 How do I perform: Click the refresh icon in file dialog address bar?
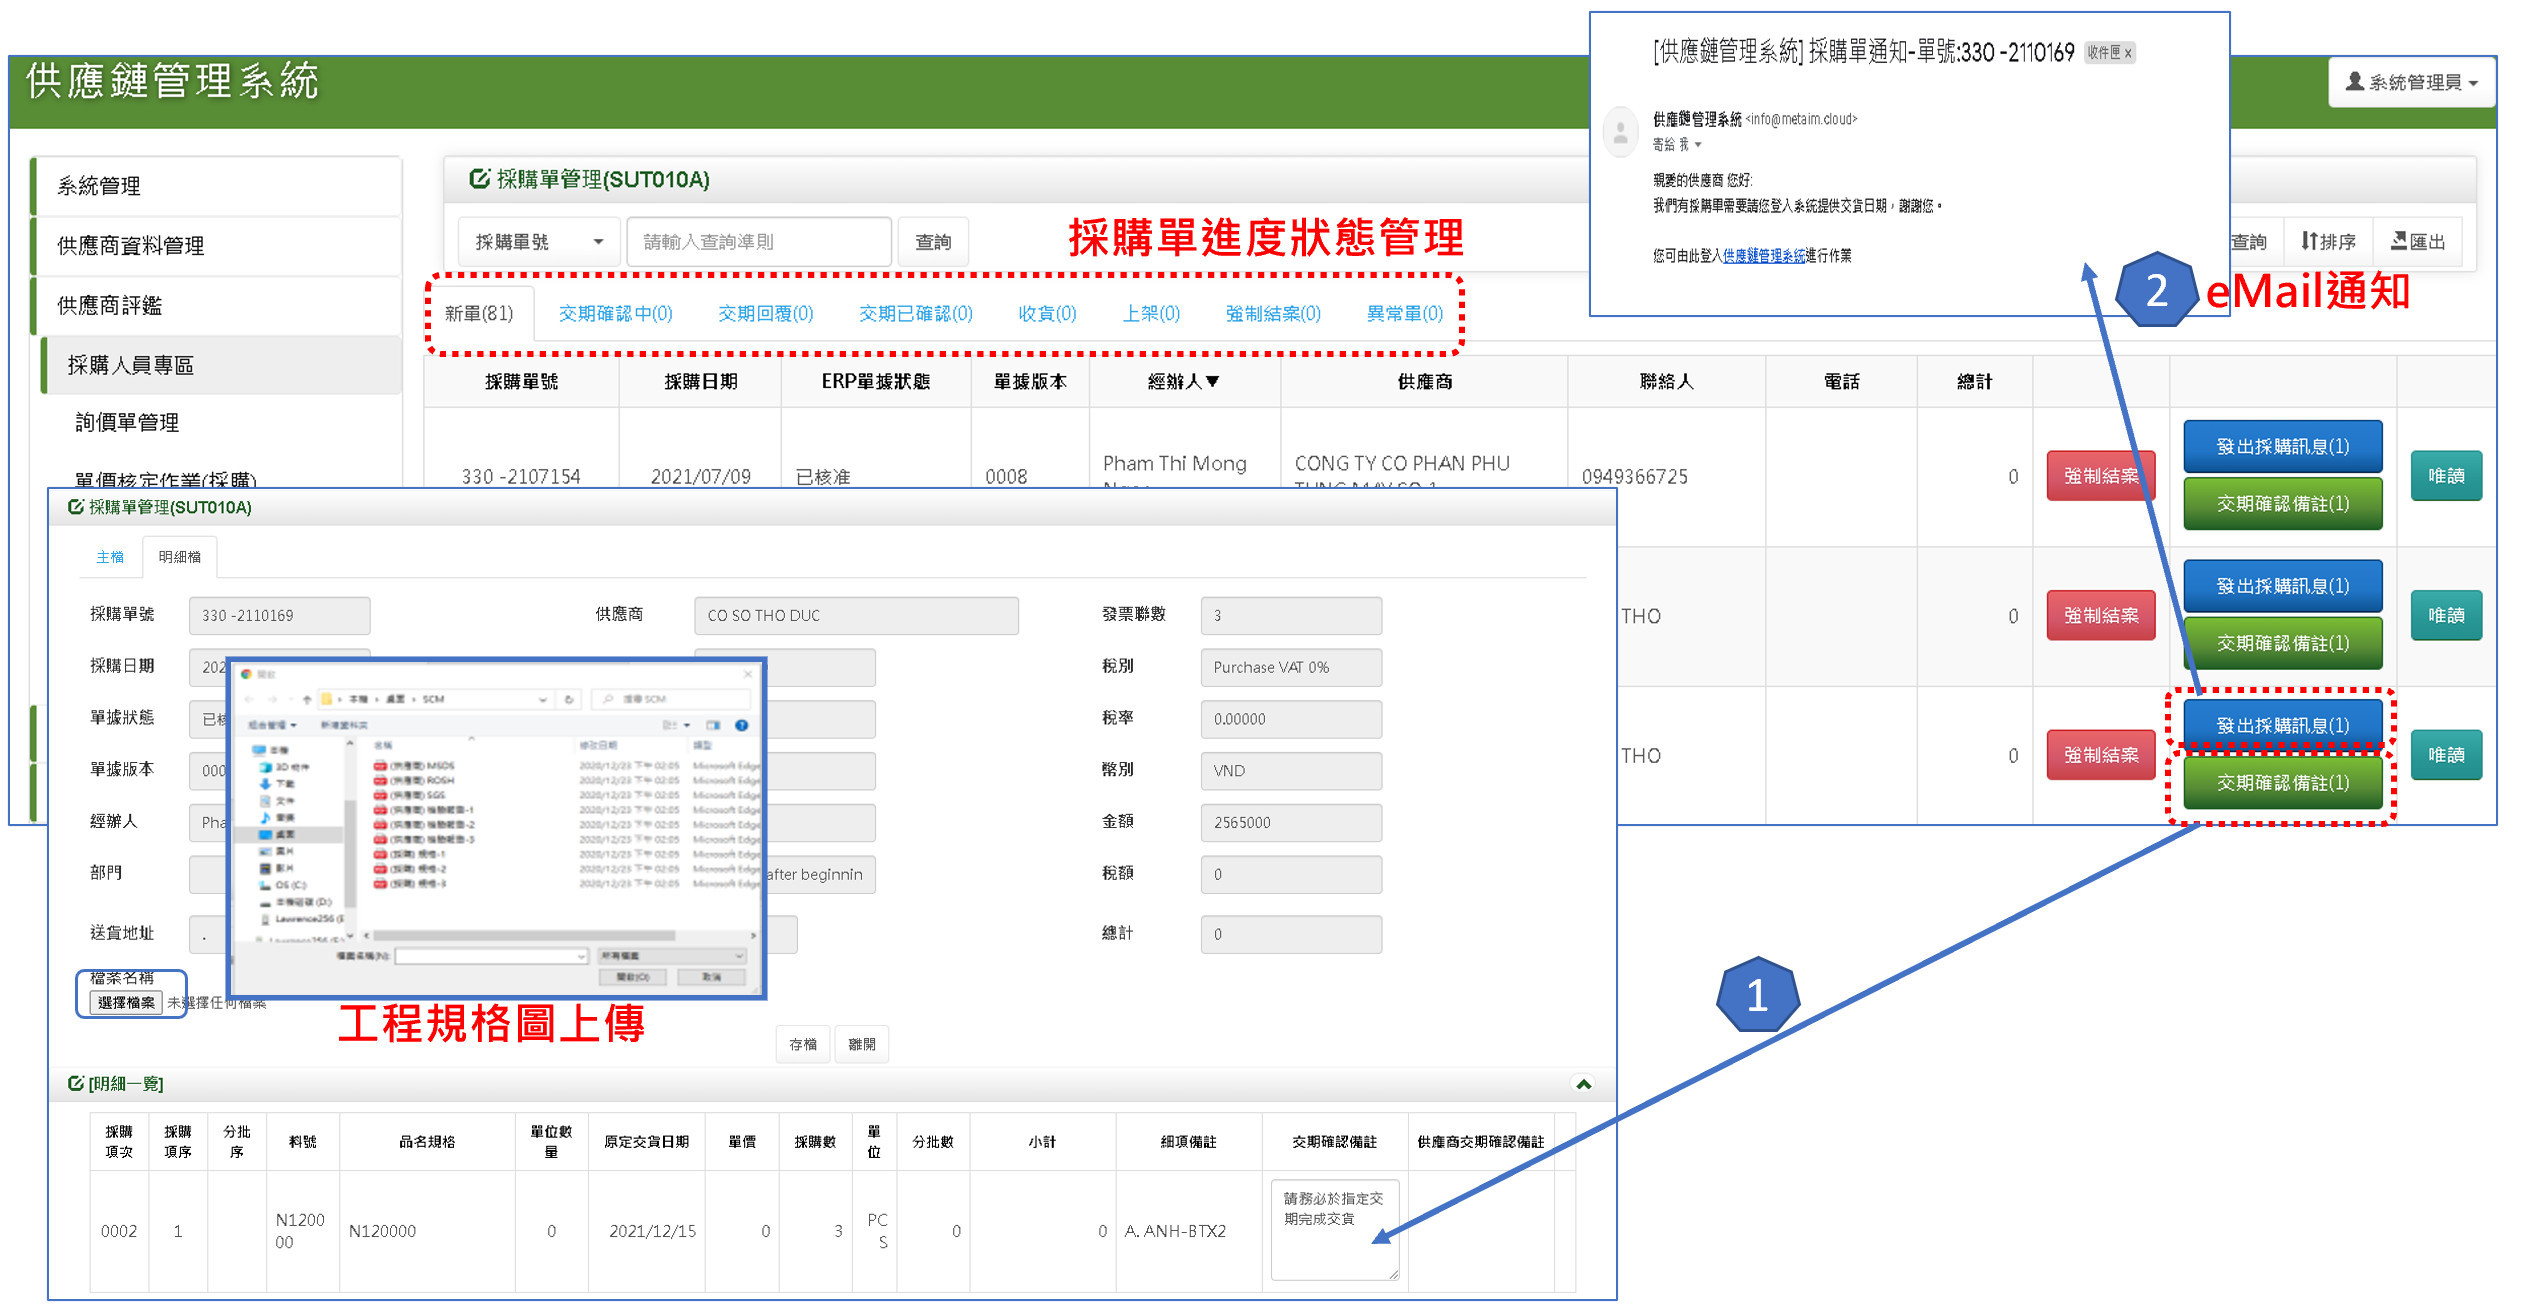coord(569,699)
